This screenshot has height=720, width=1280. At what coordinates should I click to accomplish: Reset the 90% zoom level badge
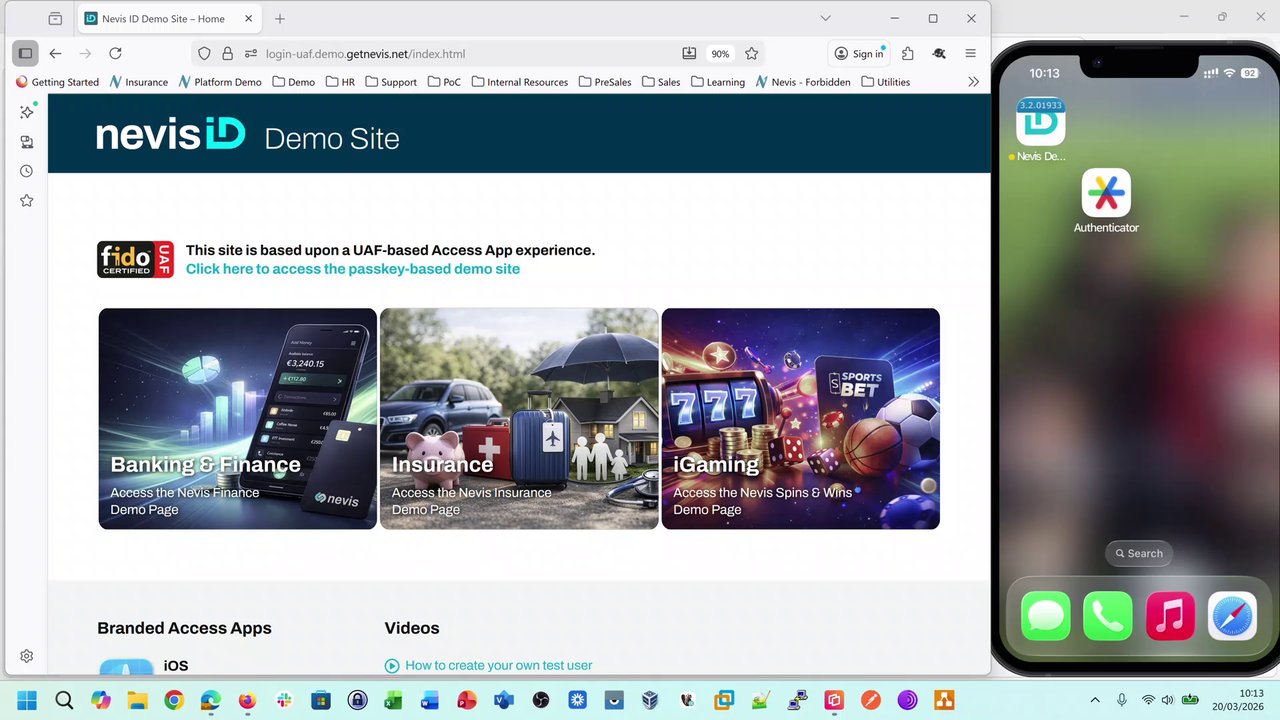tap(720, 54)
